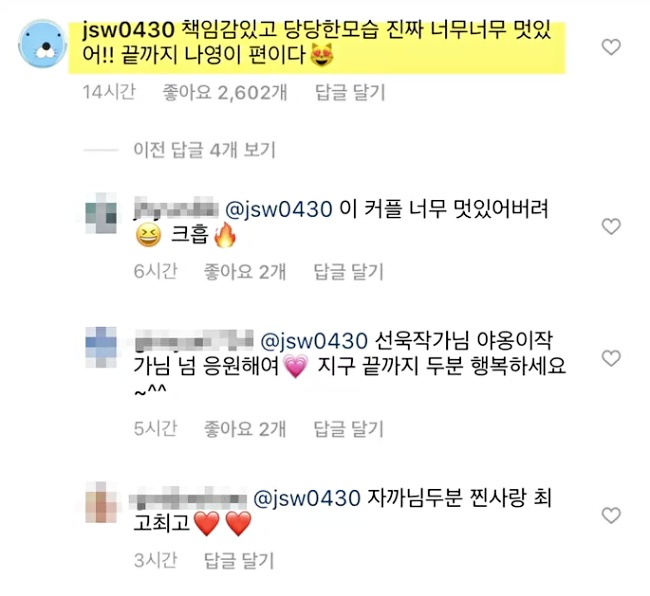Screen dimensions: 650x596
Task: View 좋아요 2개 on the 6시간 reply
Action: 245,271
